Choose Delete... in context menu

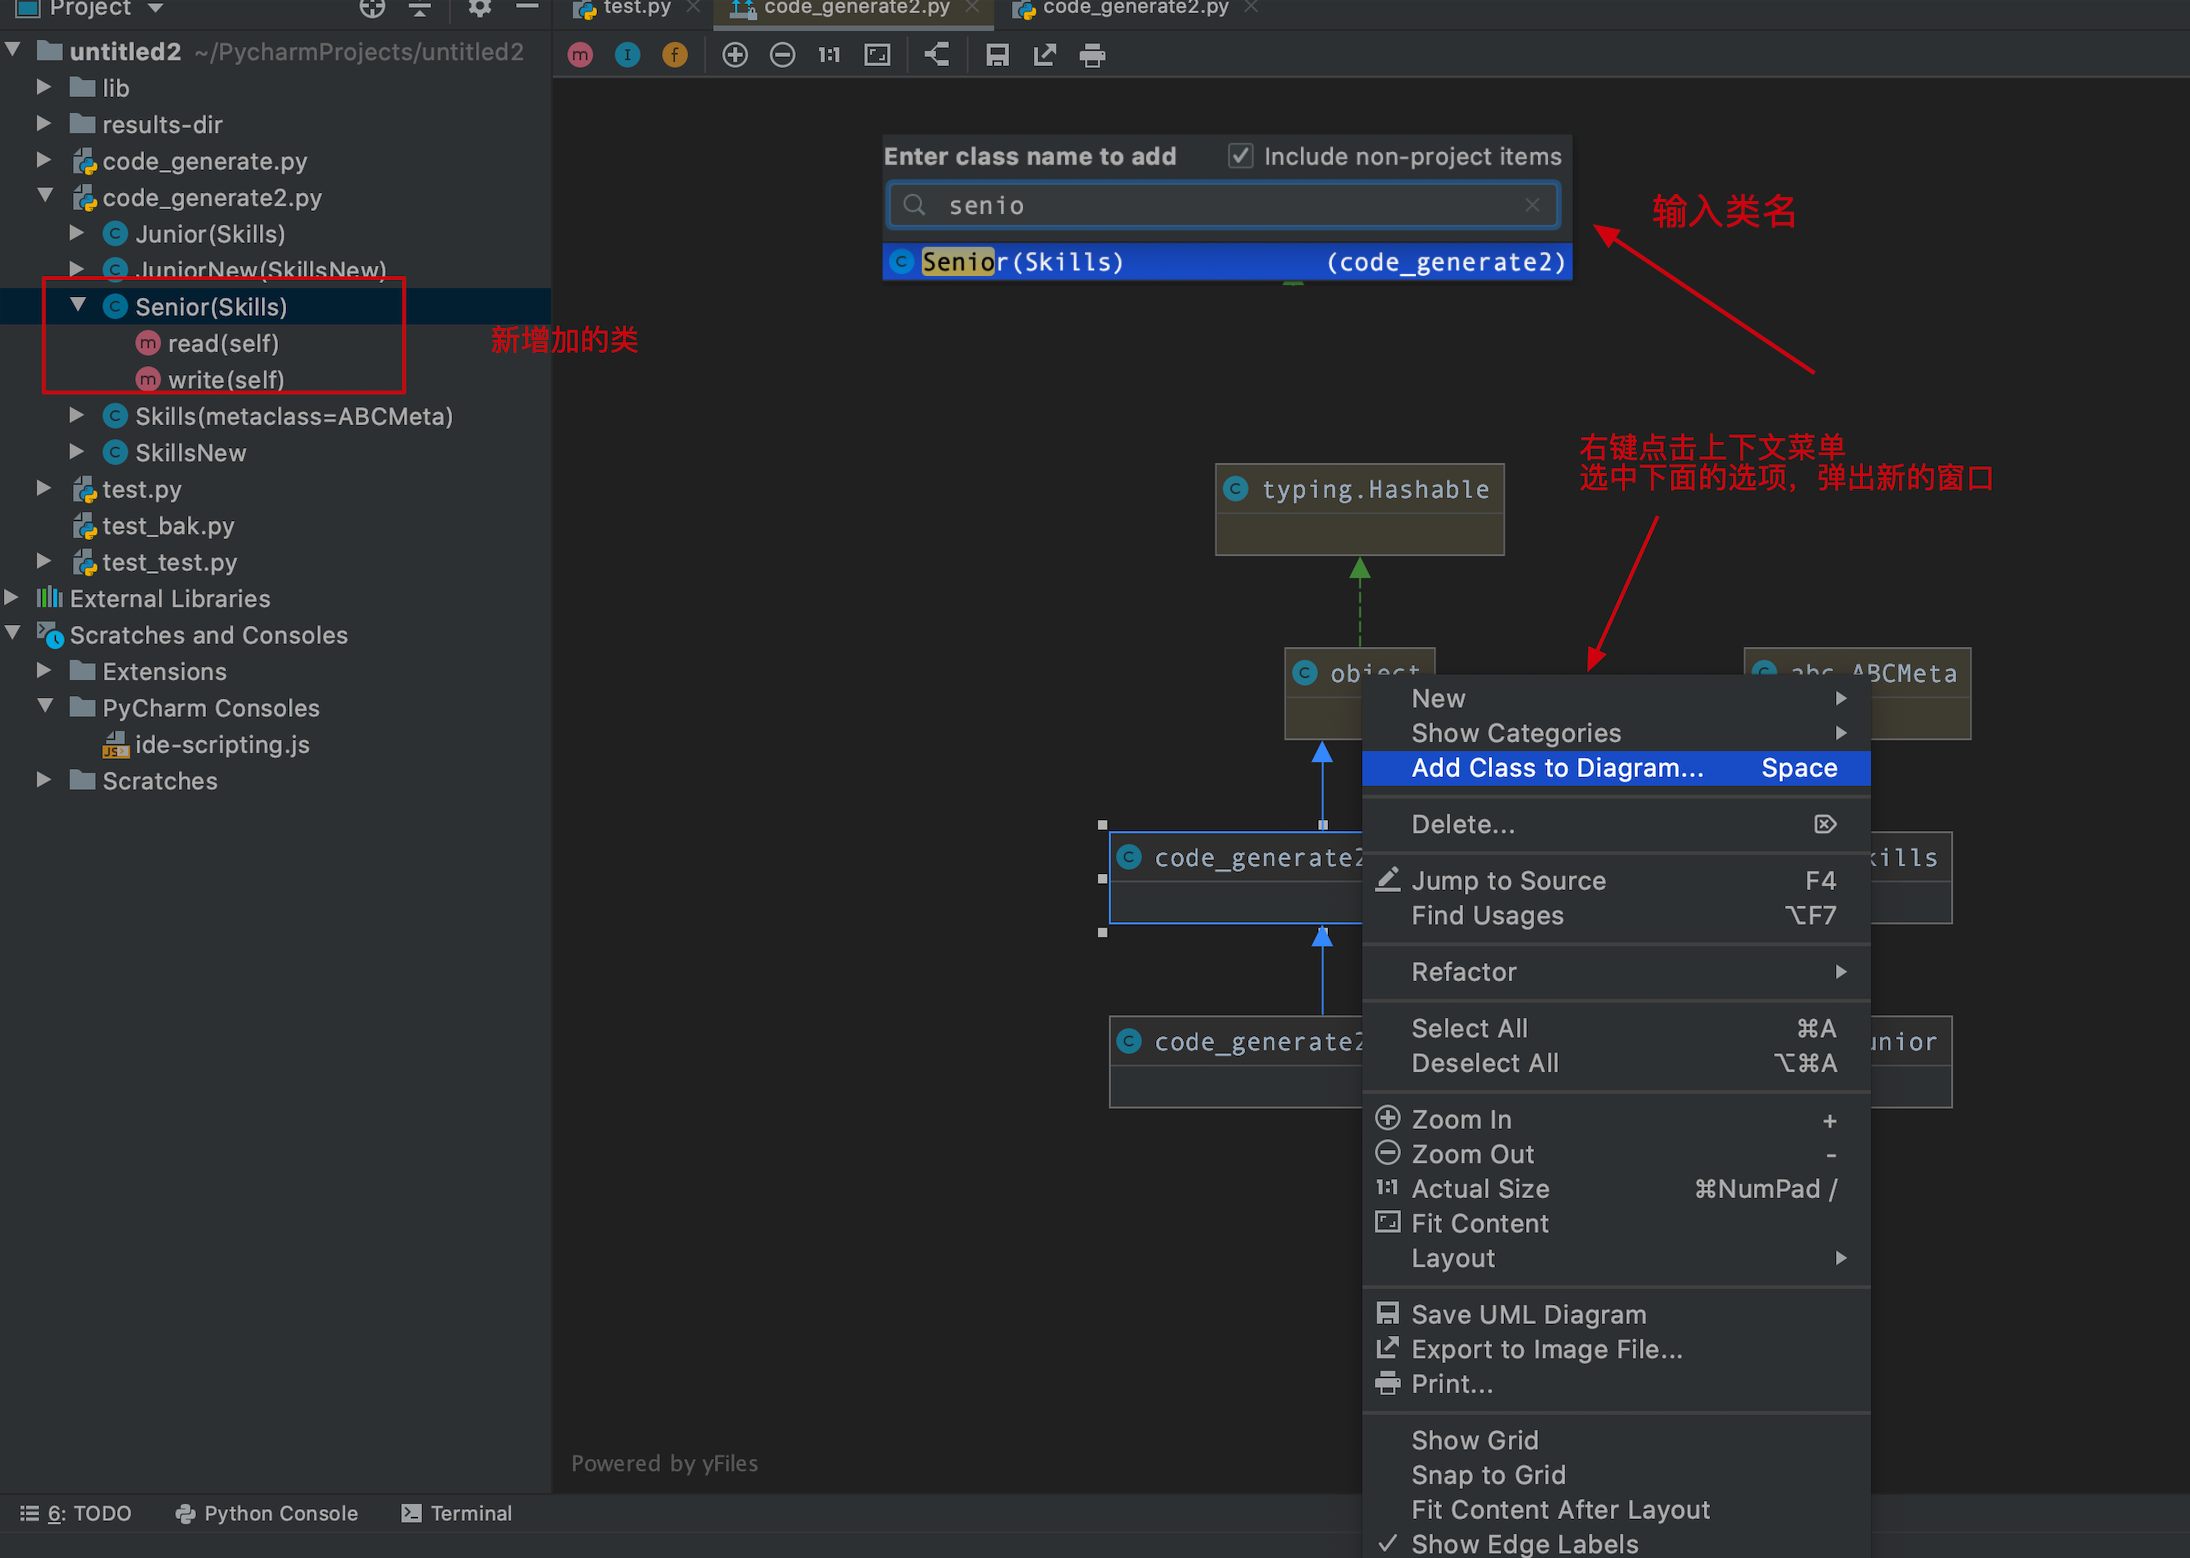pos(1616,824)
